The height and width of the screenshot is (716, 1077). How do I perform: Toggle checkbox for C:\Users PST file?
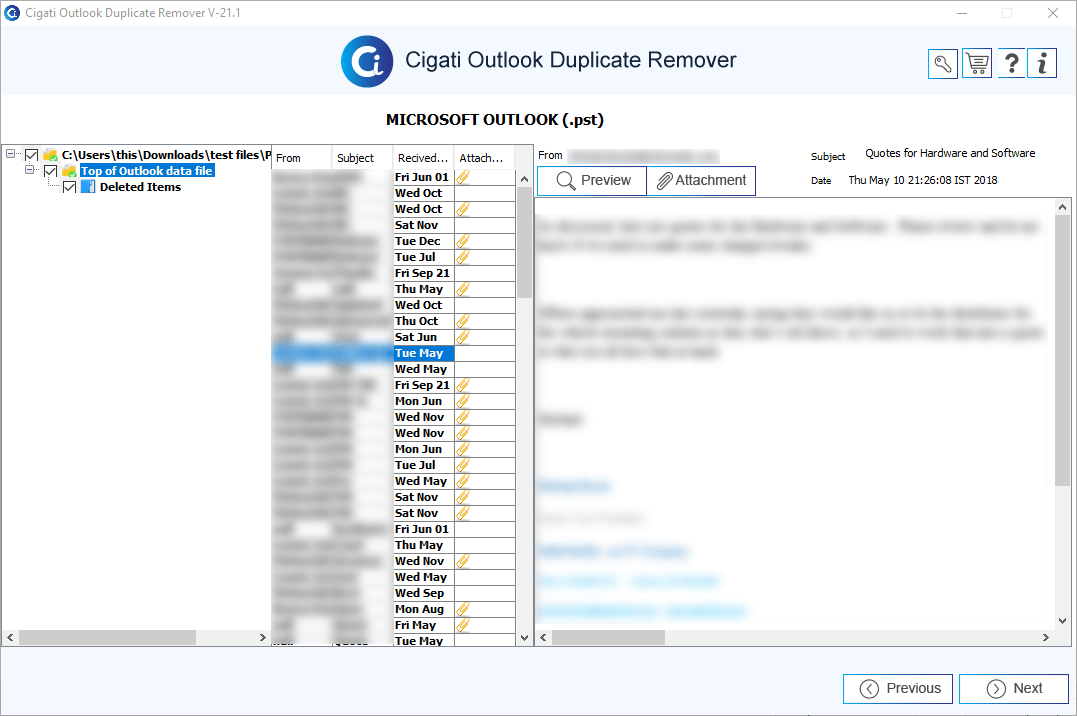tap(32, 155)
